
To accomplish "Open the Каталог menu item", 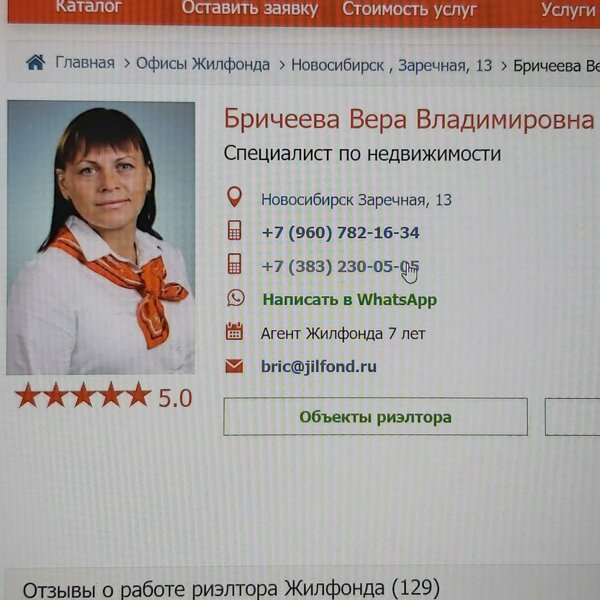I will 89,7.
